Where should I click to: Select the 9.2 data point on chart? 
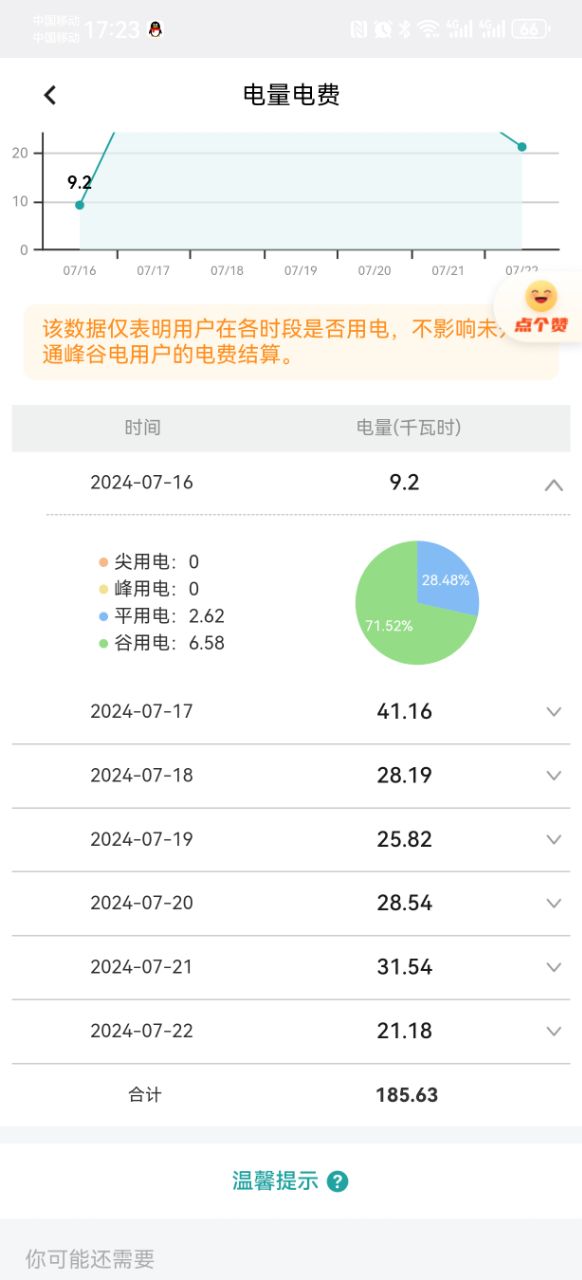(x=80, y=205)
